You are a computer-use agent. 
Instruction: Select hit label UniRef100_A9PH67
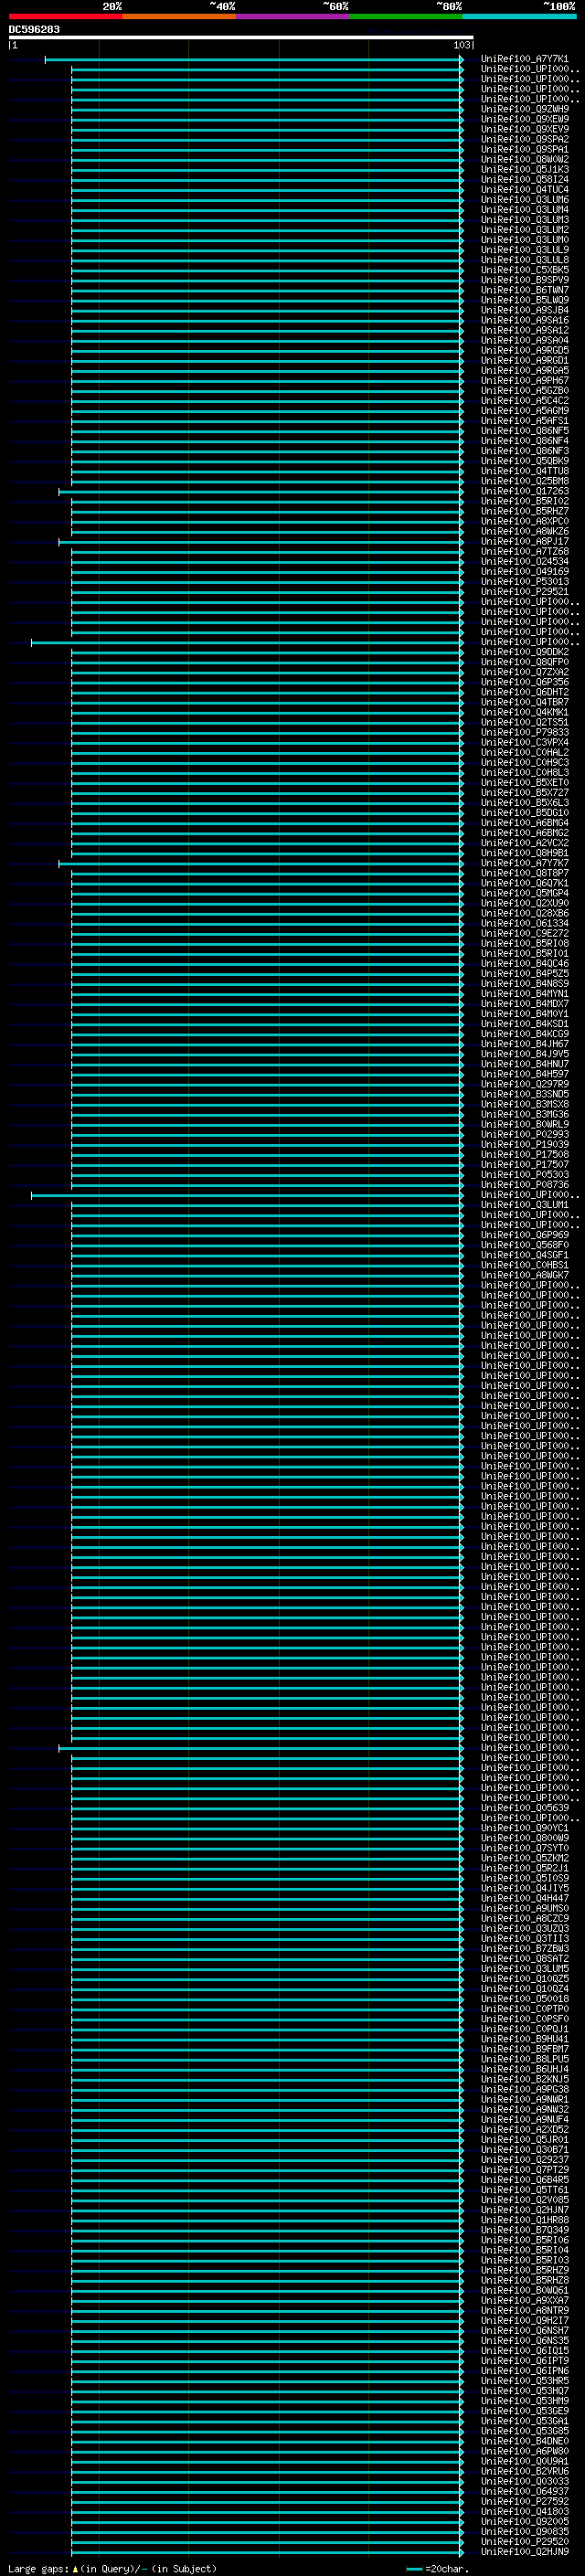(x=525, y=381)
